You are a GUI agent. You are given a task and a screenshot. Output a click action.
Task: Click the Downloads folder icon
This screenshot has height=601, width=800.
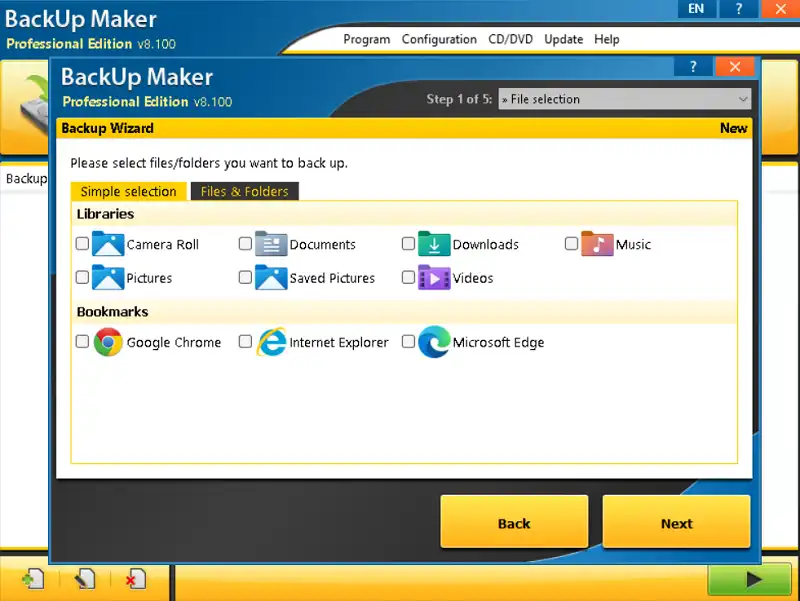coord(434,244)
